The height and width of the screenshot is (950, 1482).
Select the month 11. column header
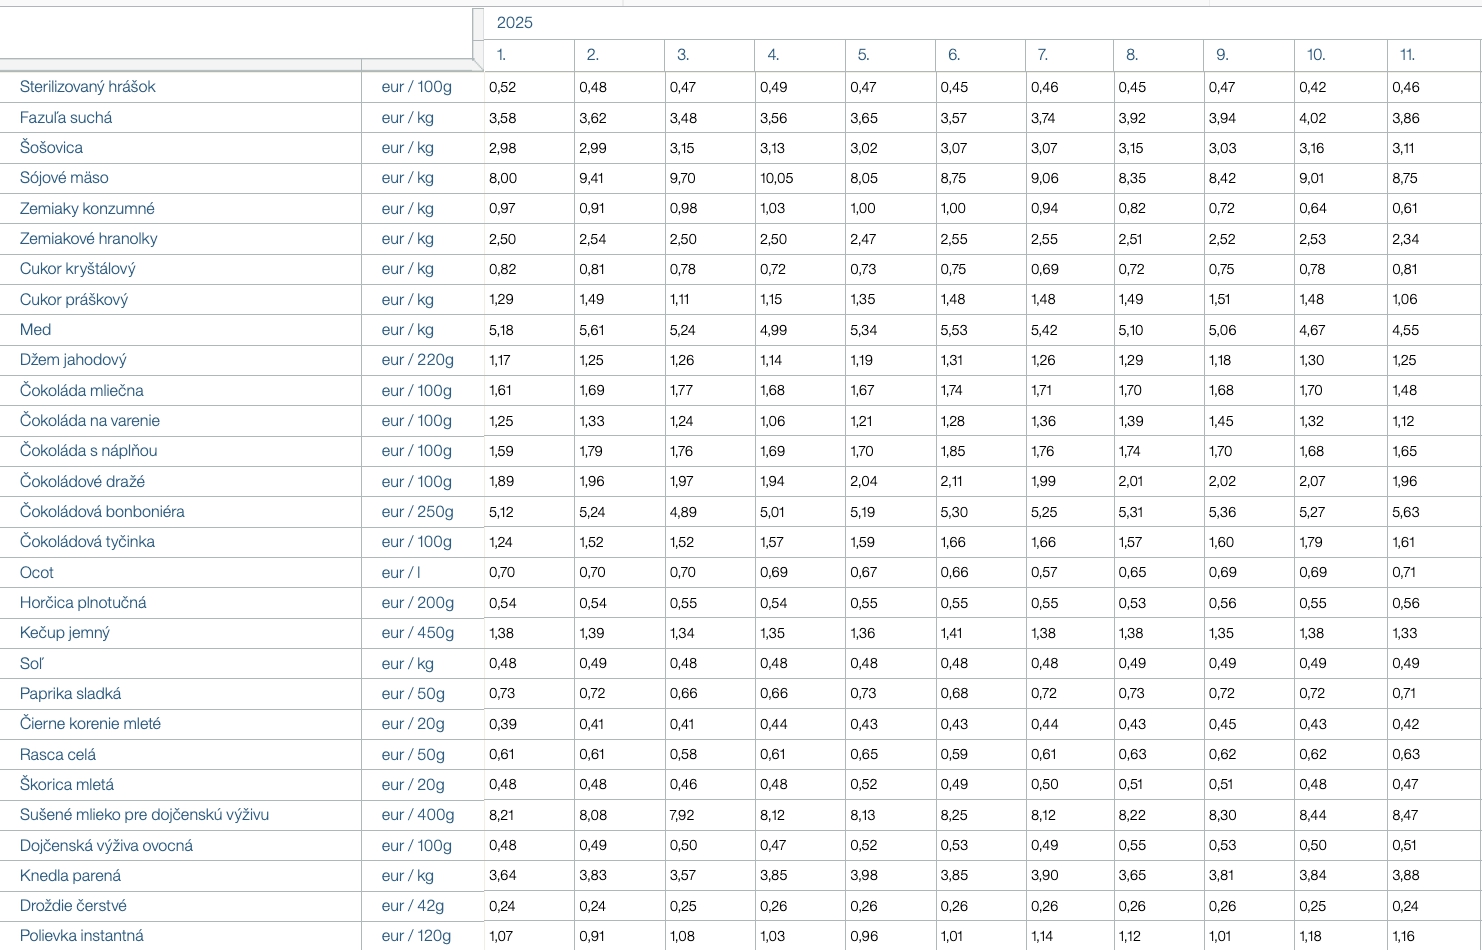[x=1408, y=55]
